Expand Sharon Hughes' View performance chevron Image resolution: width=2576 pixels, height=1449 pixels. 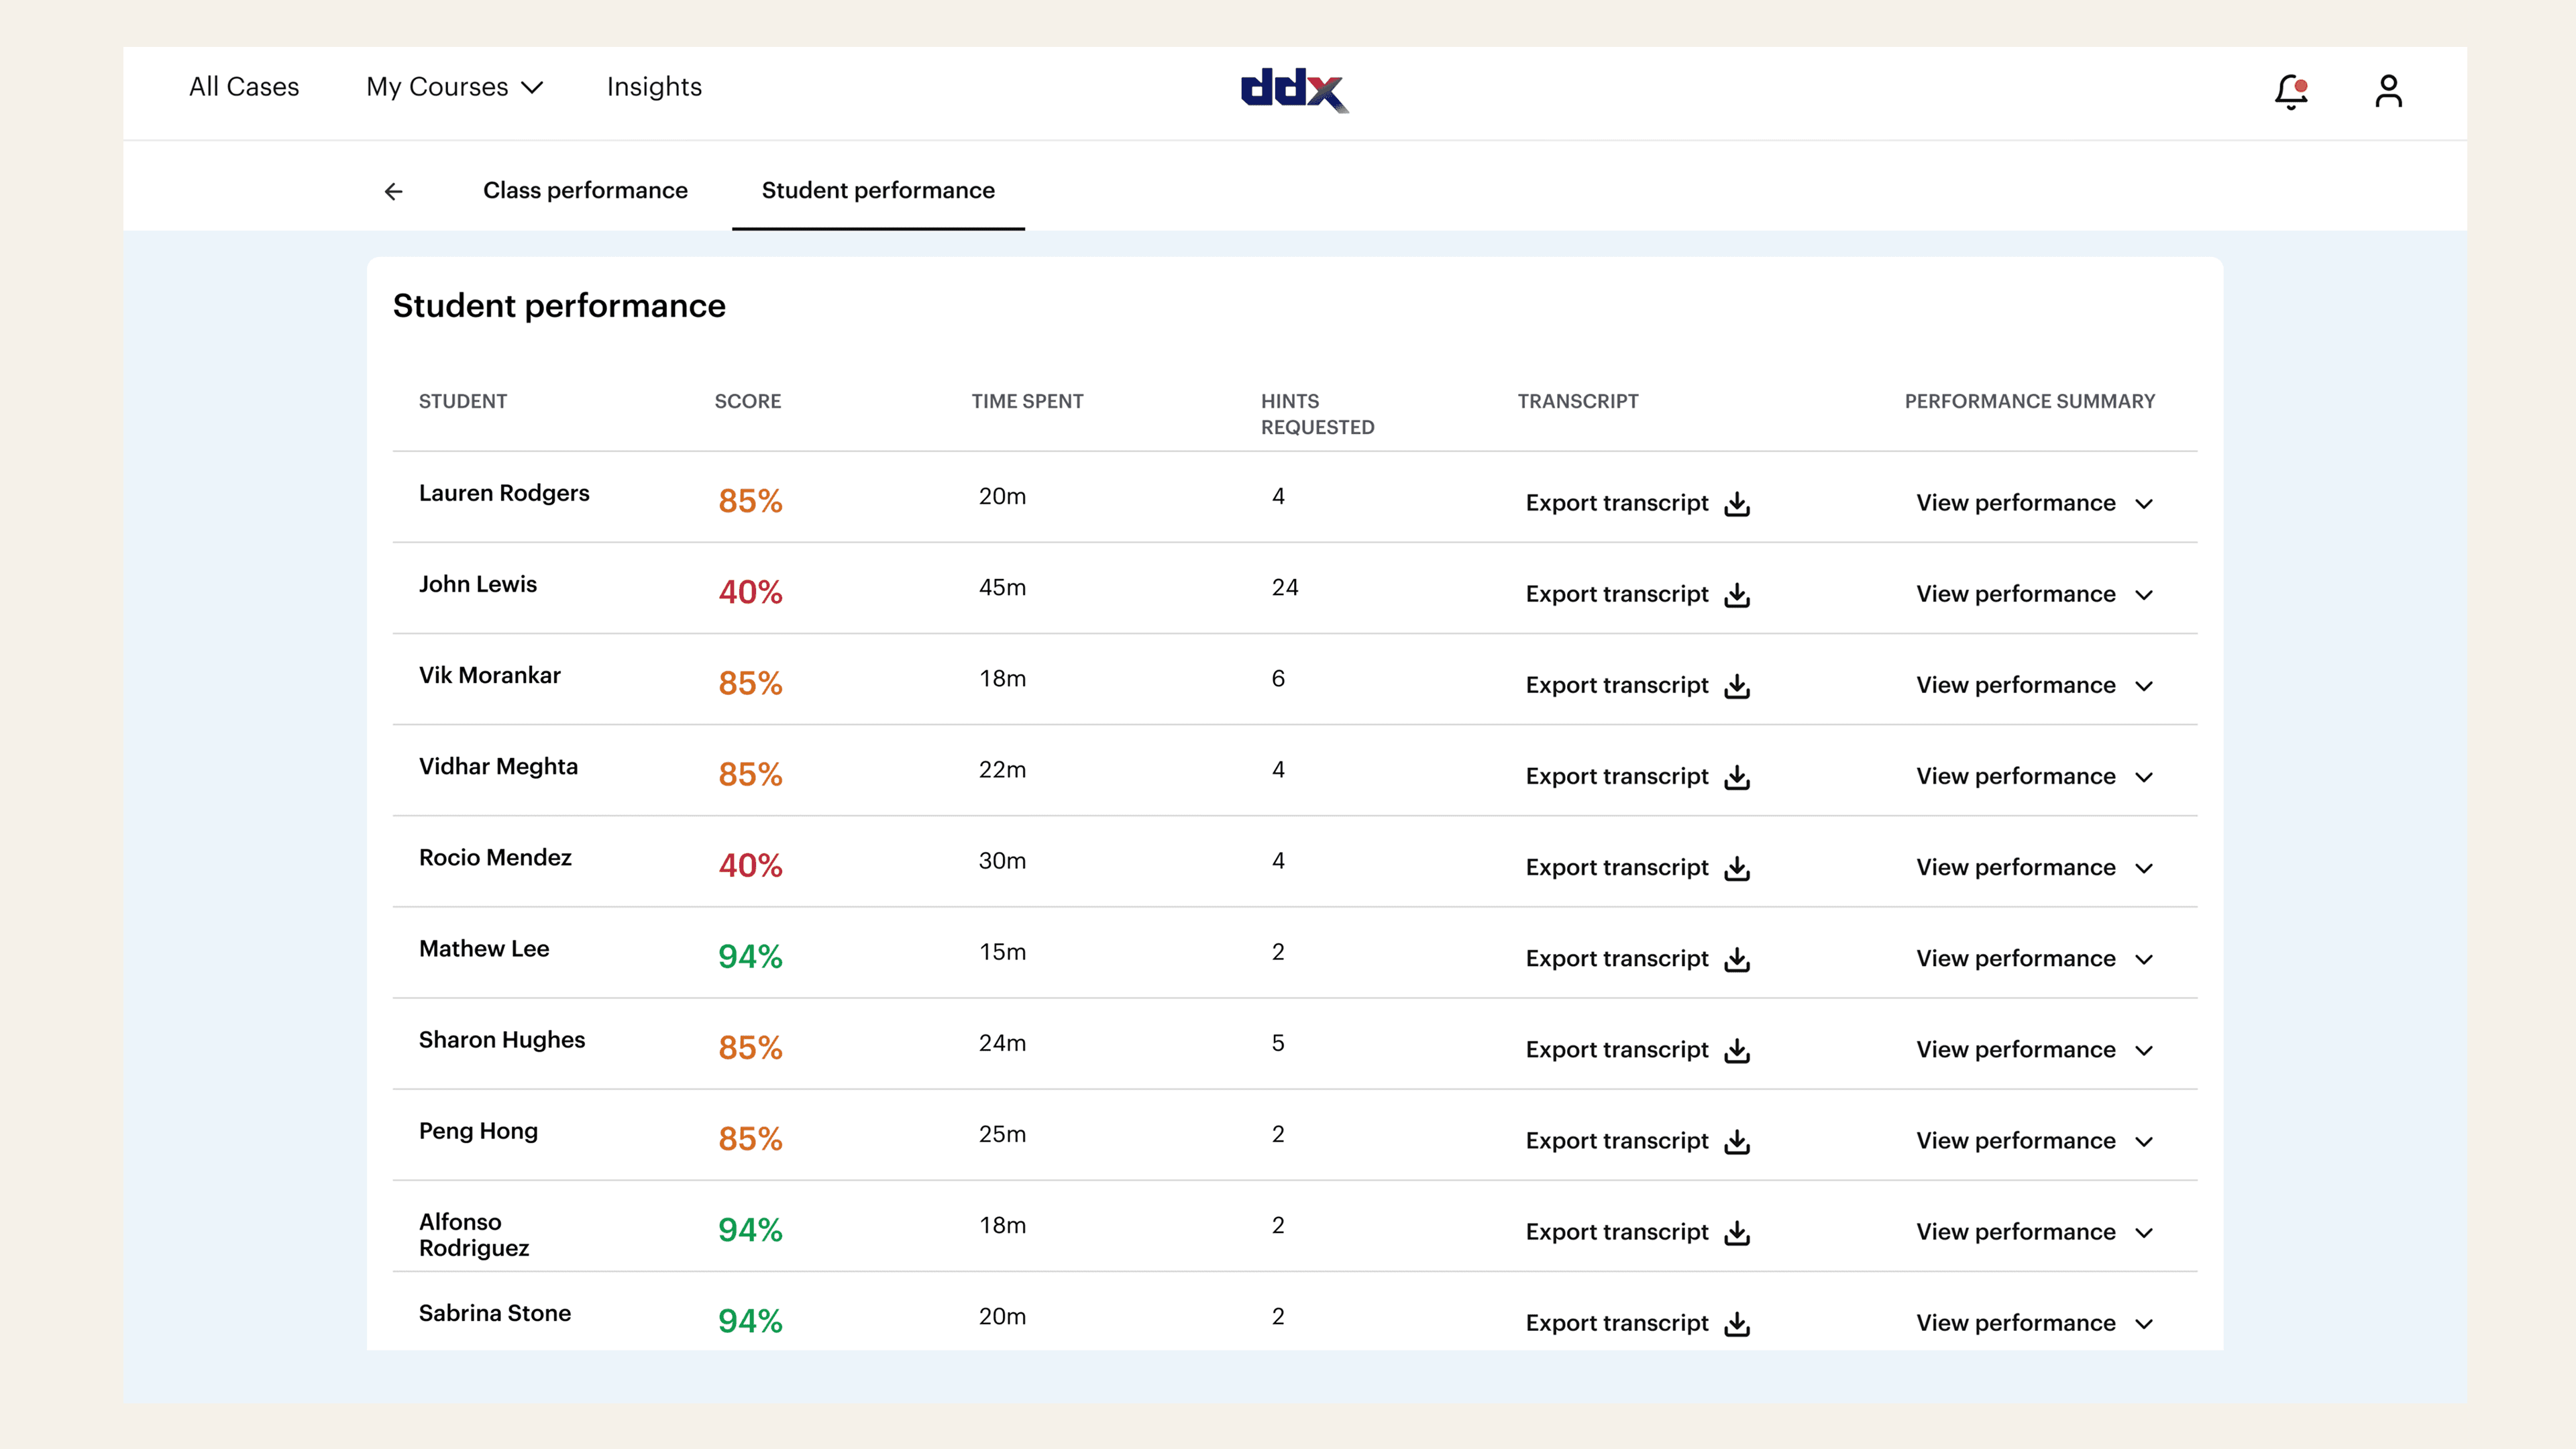pos(2143,1051)
